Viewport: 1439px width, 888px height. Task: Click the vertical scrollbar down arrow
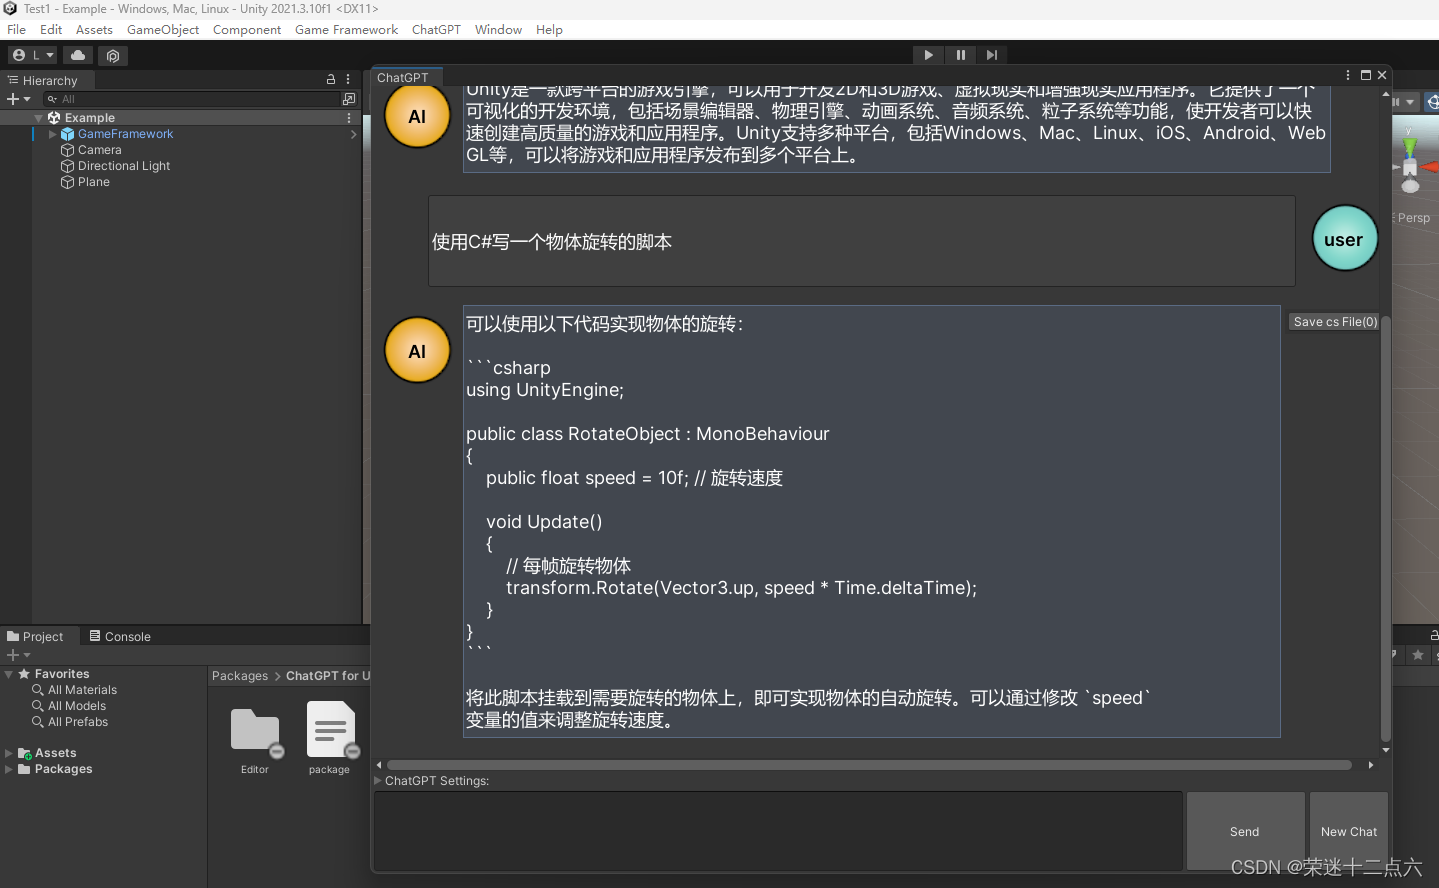[x=1385, y=750]
